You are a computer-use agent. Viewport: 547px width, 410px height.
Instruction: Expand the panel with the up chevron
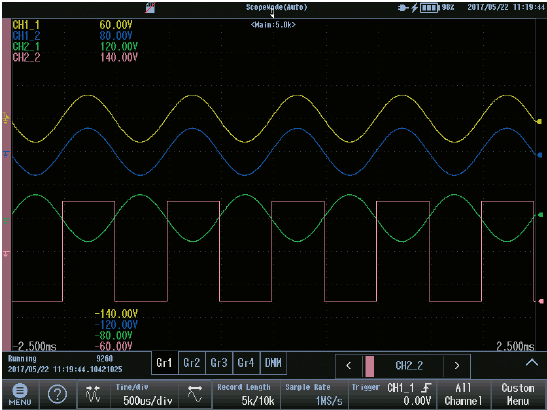coord(532,363)
